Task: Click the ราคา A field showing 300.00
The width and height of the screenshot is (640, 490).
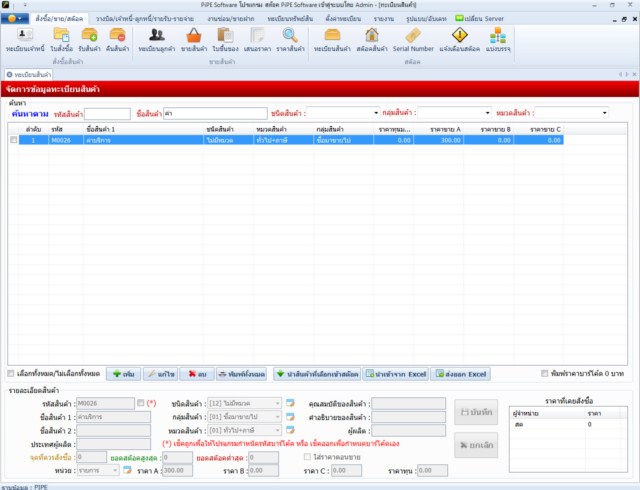Action: [178, 470]
